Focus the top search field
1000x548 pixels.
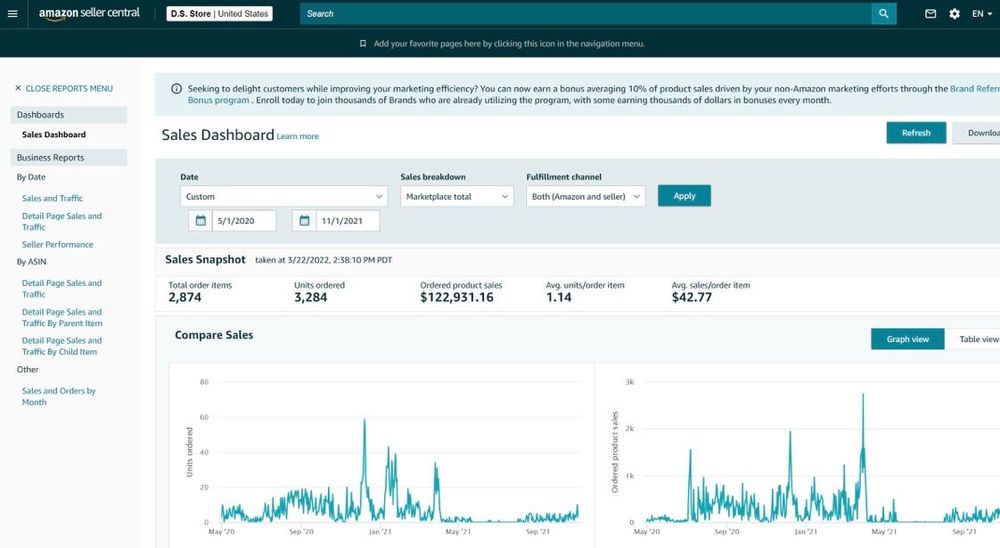585,13
